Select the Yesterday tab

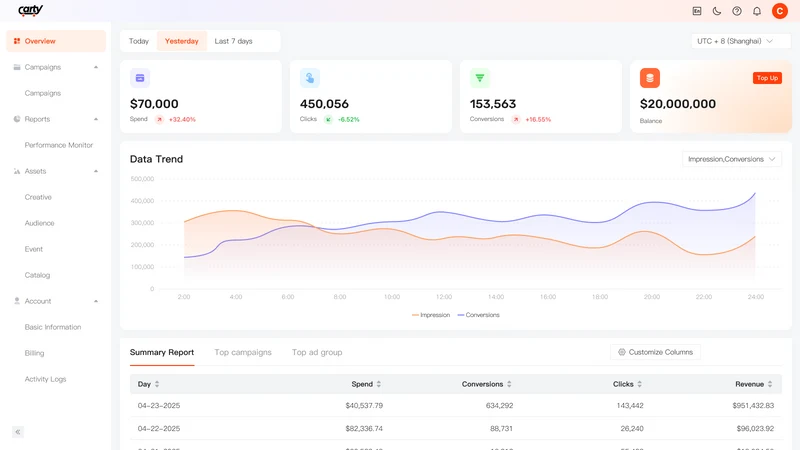coord(182,41)
